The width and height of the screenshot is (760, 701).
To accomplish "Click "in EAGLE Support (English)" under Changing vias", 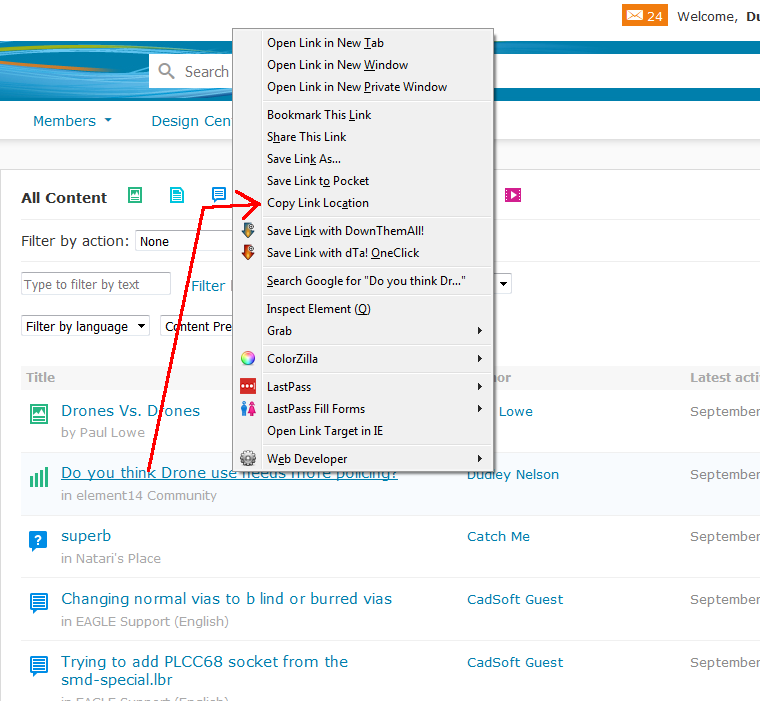I will coord(144,621).
